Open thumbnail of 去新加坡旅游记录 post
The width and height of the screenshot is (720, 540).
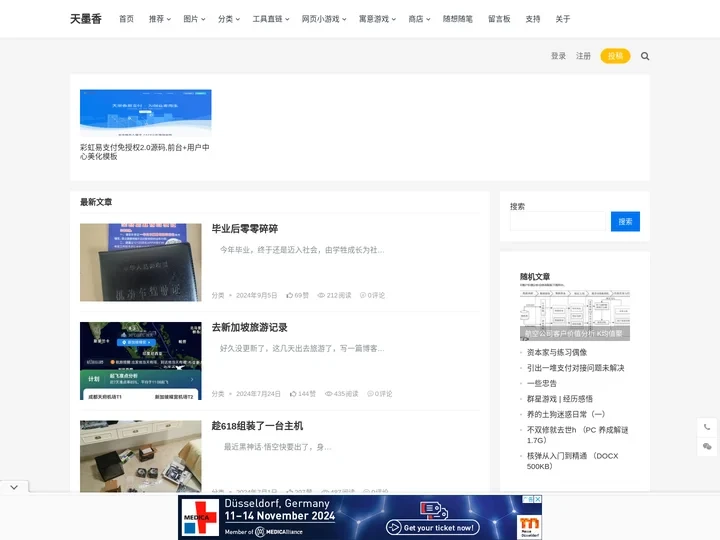pyautogui.click(x=141, y=361)
